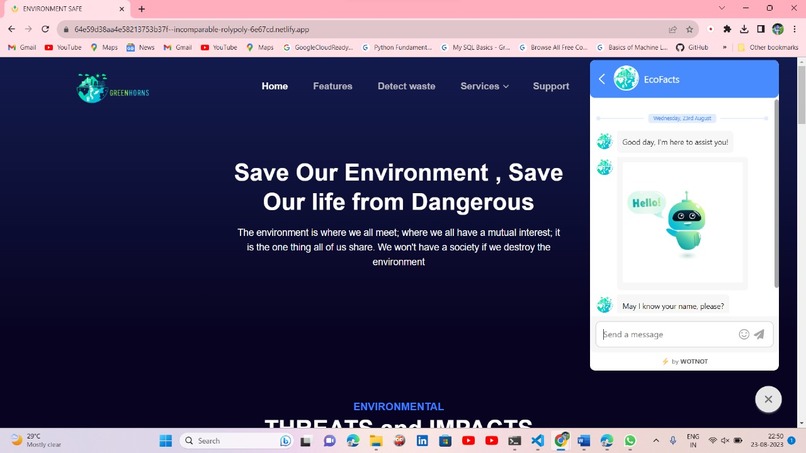
Task: Go forward using browser forward arrow
Action: (28, 29)
